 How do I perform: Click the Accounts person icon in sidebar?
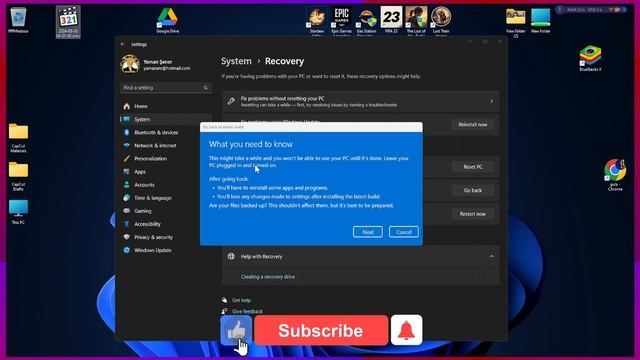(x=127, y=184)
